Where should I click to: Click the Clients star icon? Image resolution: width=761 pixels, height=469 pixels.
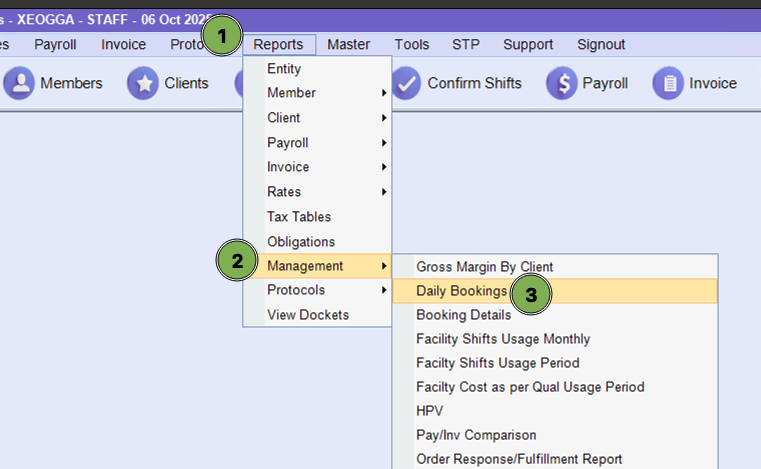tap(143, 84)
